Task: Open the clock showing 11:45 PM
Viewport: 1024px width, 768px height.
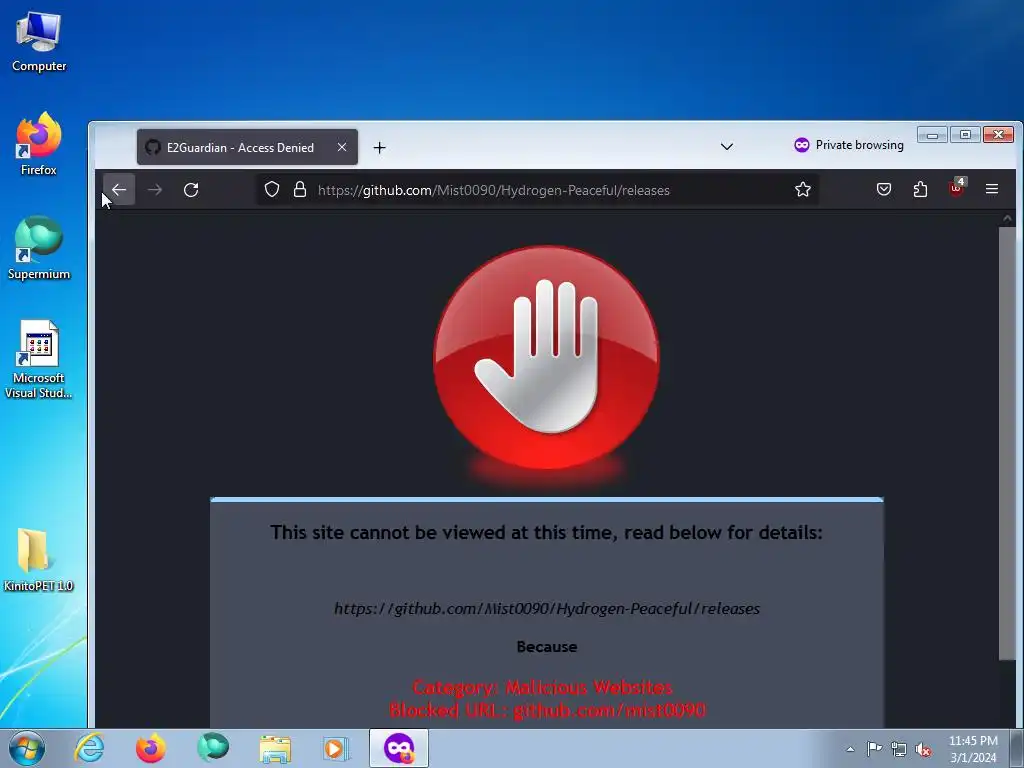Action: [x=973, y=749]
